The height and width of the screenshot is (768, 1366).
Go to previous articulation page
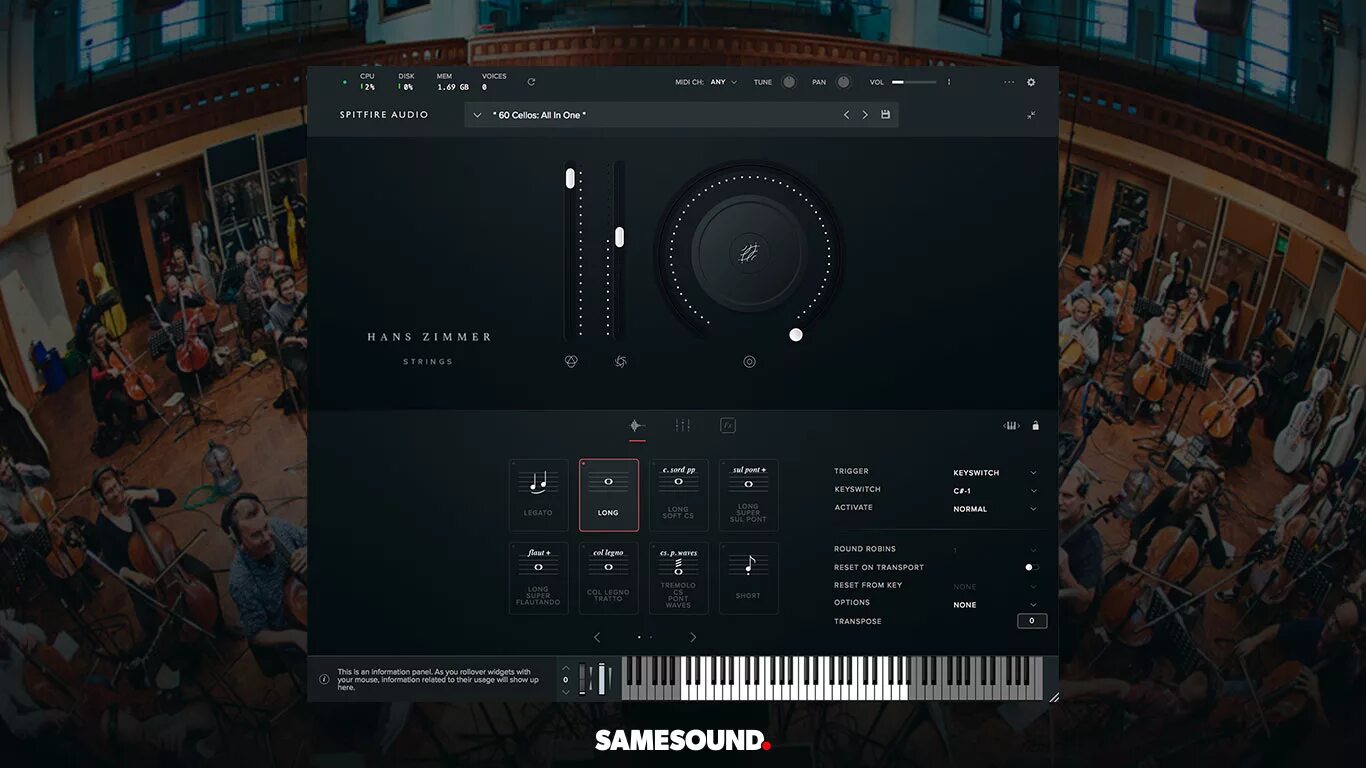coord(597,637)
